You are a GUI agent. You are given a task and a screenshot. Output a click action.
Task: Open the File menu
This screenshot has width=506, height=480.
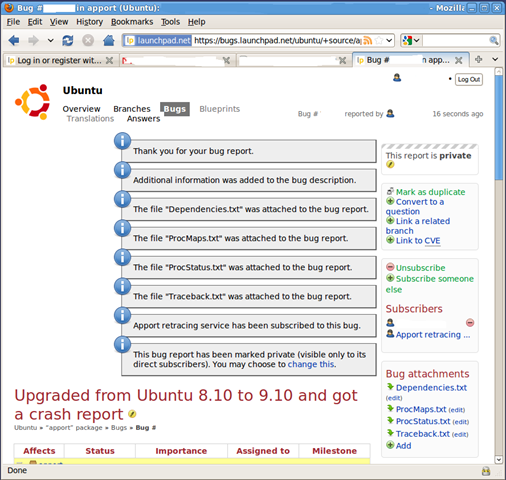click(x=13, y=22)
